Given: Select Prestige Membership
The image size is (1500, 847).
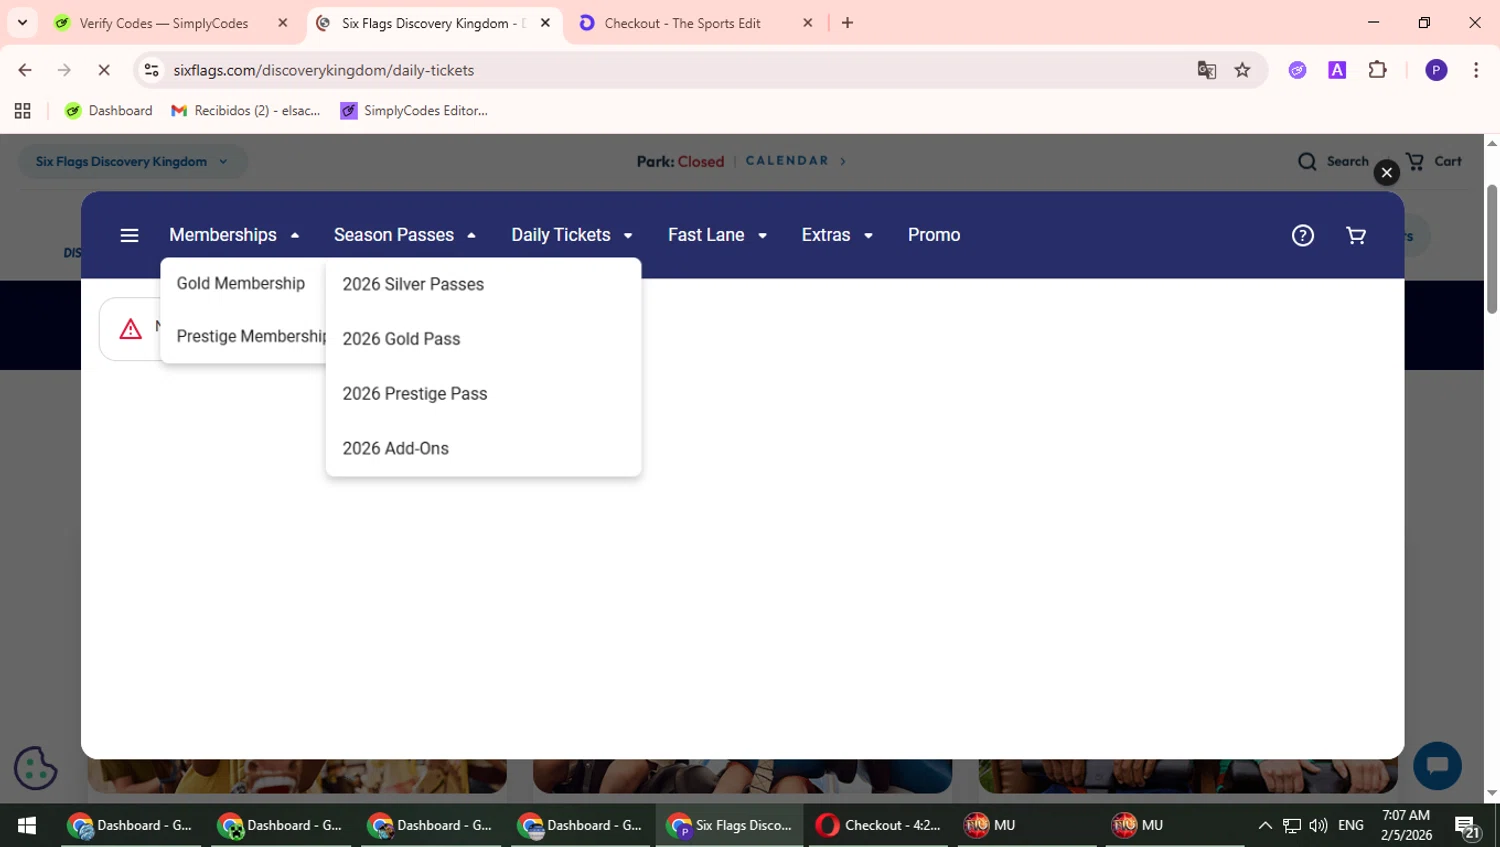Looking at the screenshot, I should (x=250, y=336).
